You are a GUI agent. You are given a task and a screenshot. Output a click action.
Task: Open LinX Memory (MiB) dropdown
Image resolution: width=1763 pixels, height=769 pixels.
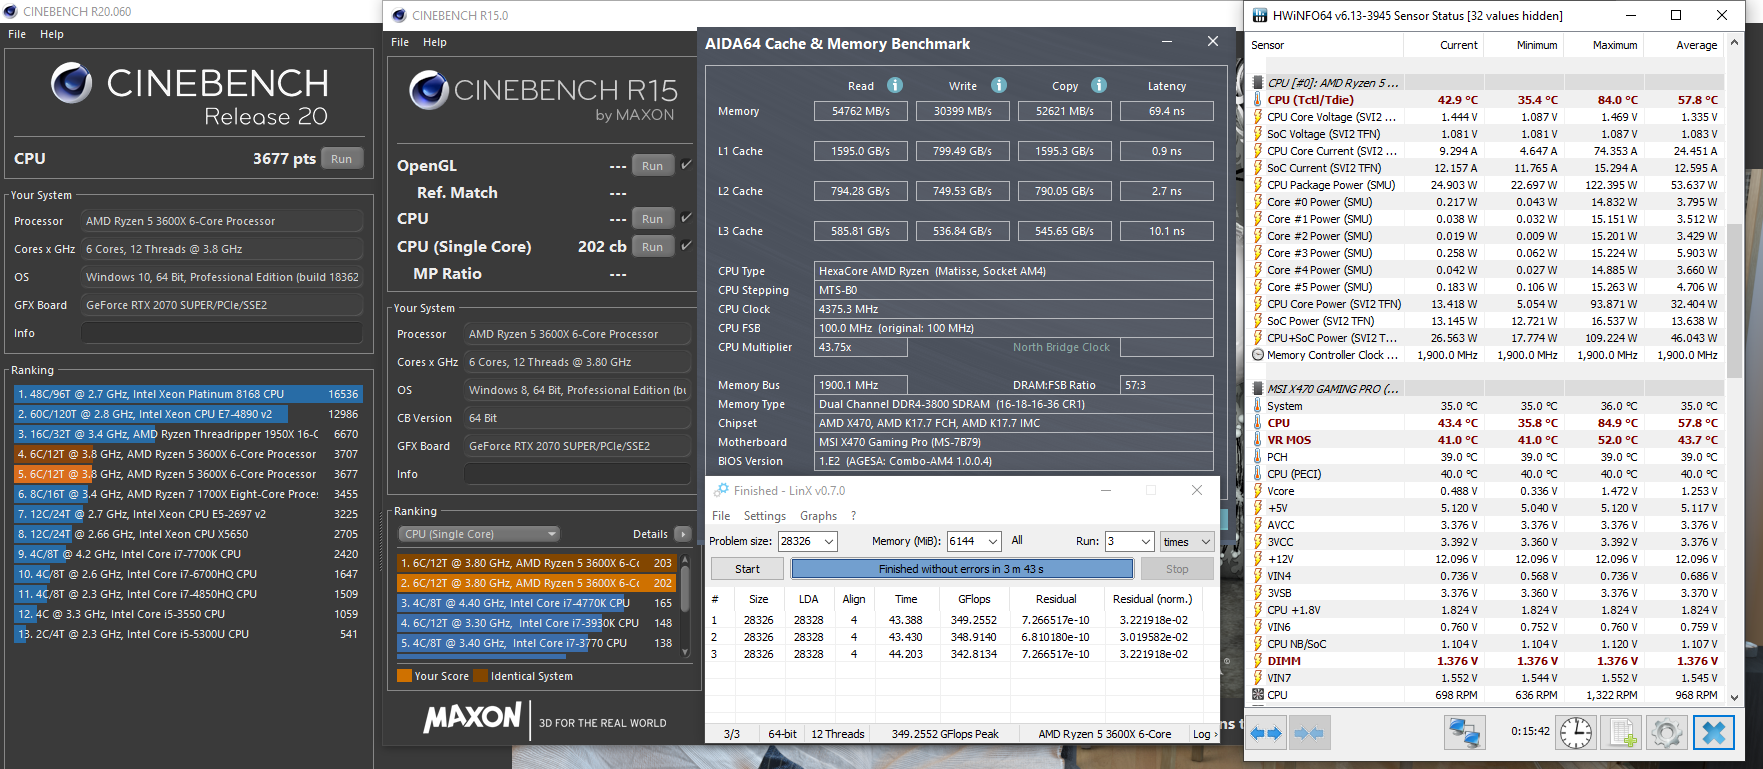[x=992, y=541]
